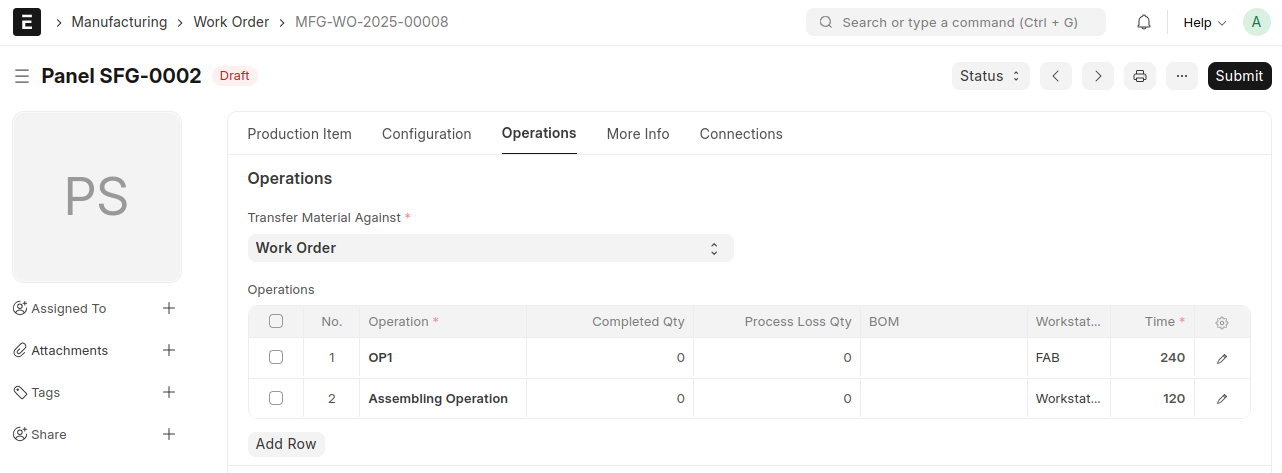The image size is (1282, 473).
Task: Click the ERPNext home logo icon
Action: click(26, 22)
